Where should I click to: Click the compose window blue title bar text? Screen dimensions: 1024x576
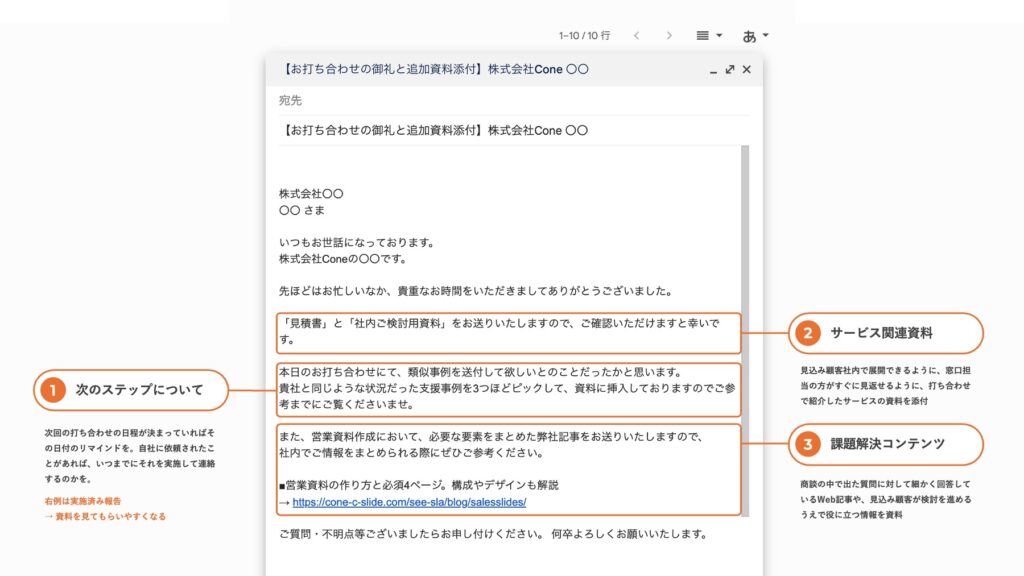pyautogui.click(x=435, y=70)
